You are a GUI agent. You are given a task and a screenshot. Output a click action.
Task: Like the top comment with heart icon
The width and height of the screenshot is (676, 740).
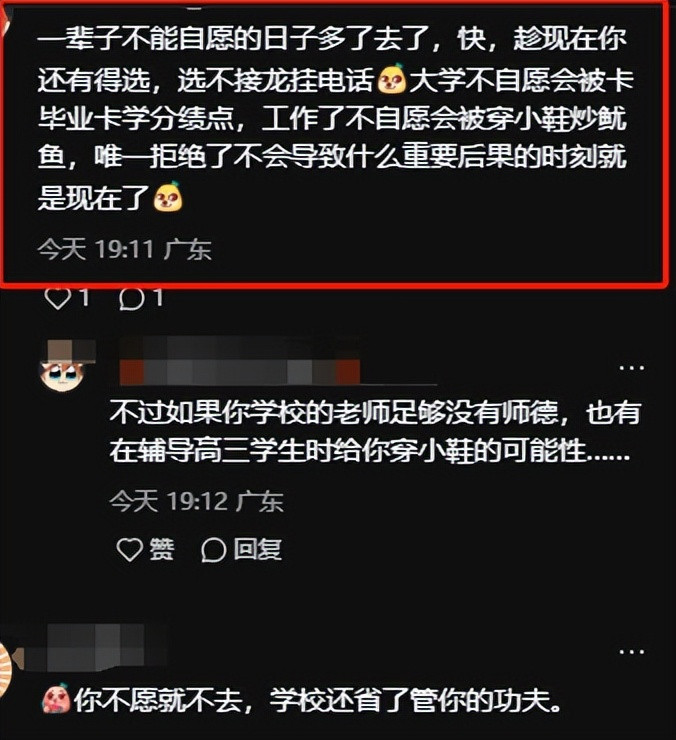tap(57, 299)
